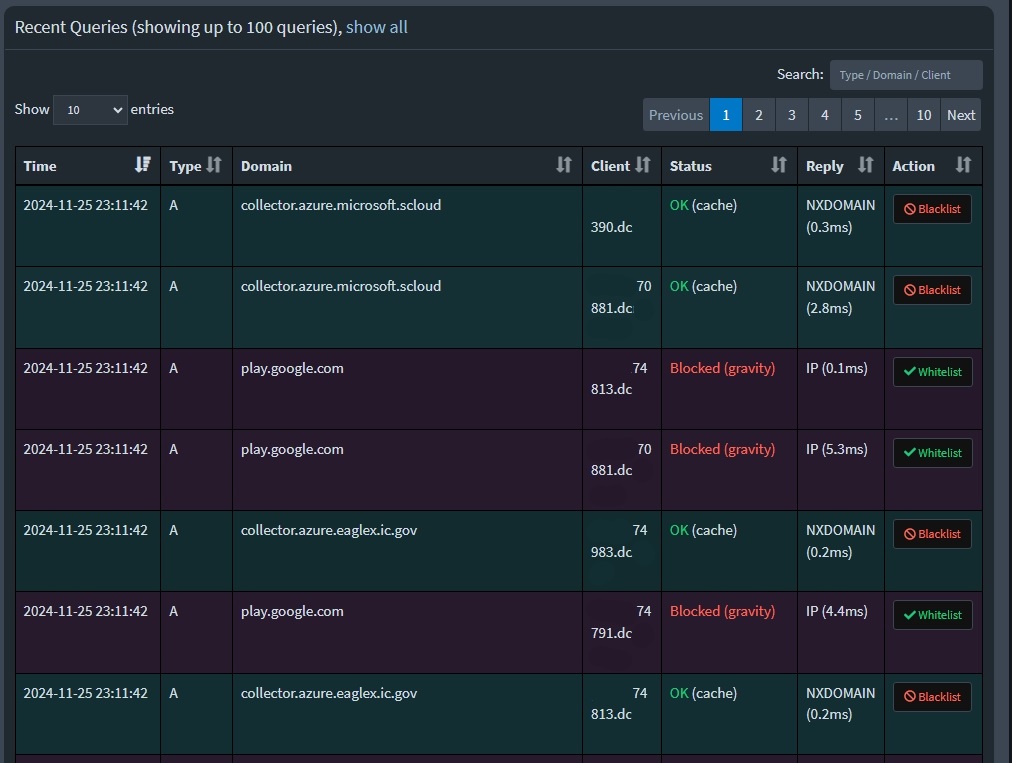Blacklist collector.azure.microsoft.scloud in the first row
1012x763 pixels.
[931, 208]
